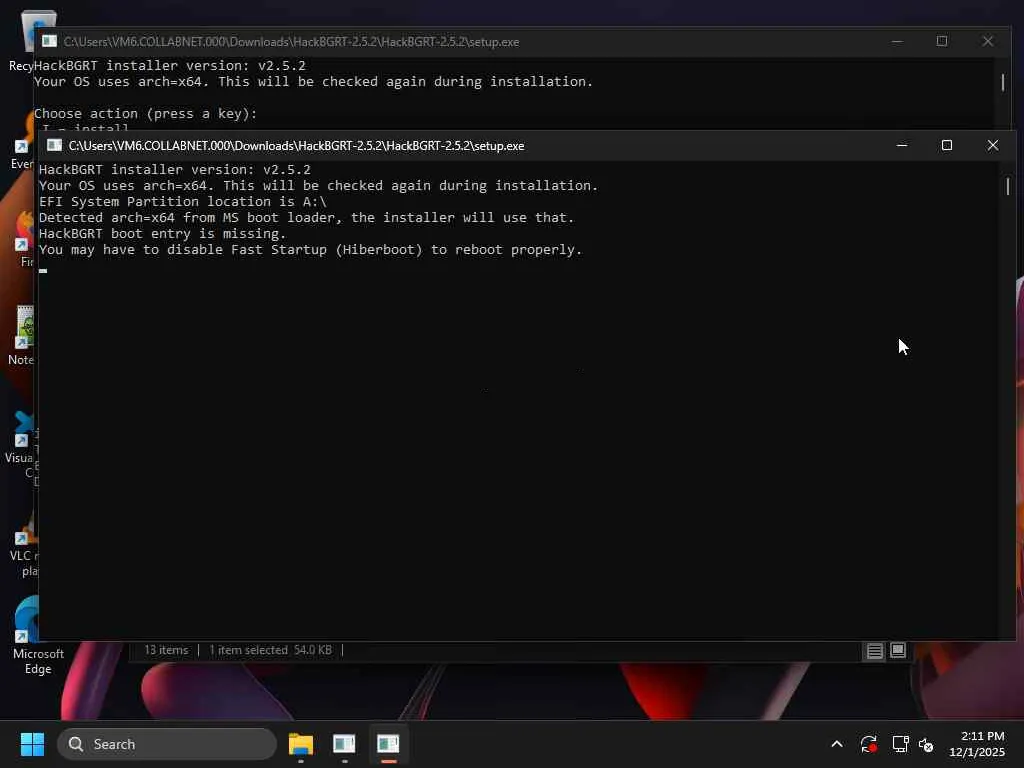Switch to the first setup.exe console taskbar icon
The height and width of the screenshot is (768, 1024).
point(344,744)
